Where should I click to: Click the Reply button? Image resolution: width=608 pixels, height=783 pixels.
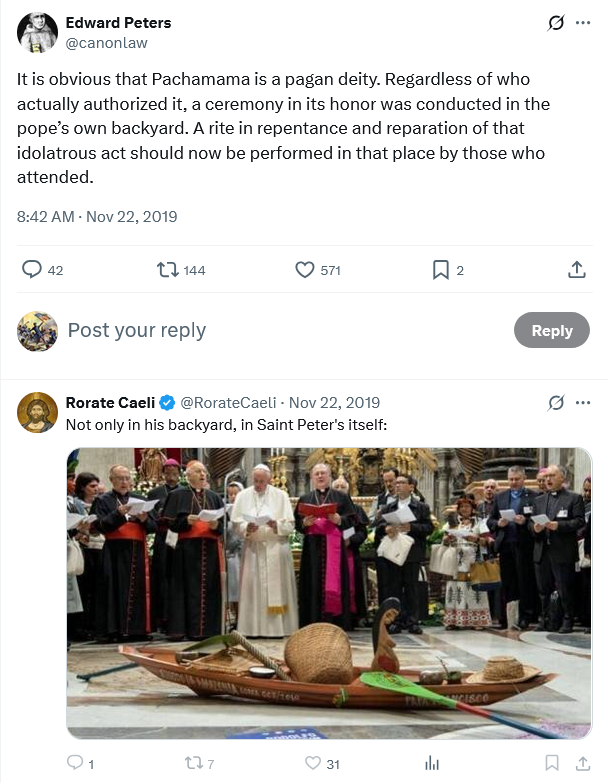pyautogui.click(x=551, y=331)
